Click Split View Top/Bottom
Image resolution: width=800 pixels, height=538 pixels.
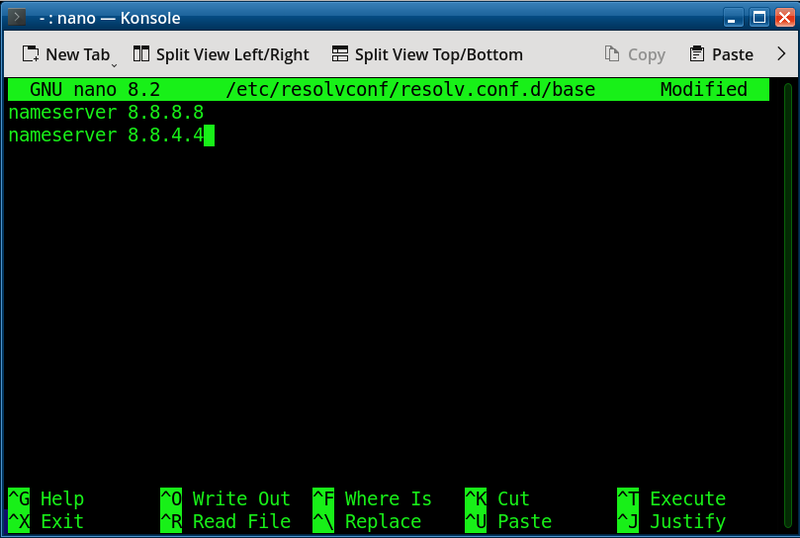427,54
